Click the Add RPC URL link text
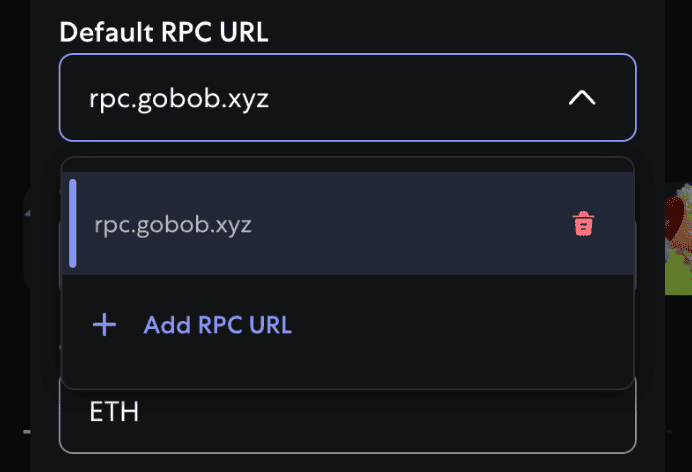This screenshot has width=692, height=472. tap(217, 325)
